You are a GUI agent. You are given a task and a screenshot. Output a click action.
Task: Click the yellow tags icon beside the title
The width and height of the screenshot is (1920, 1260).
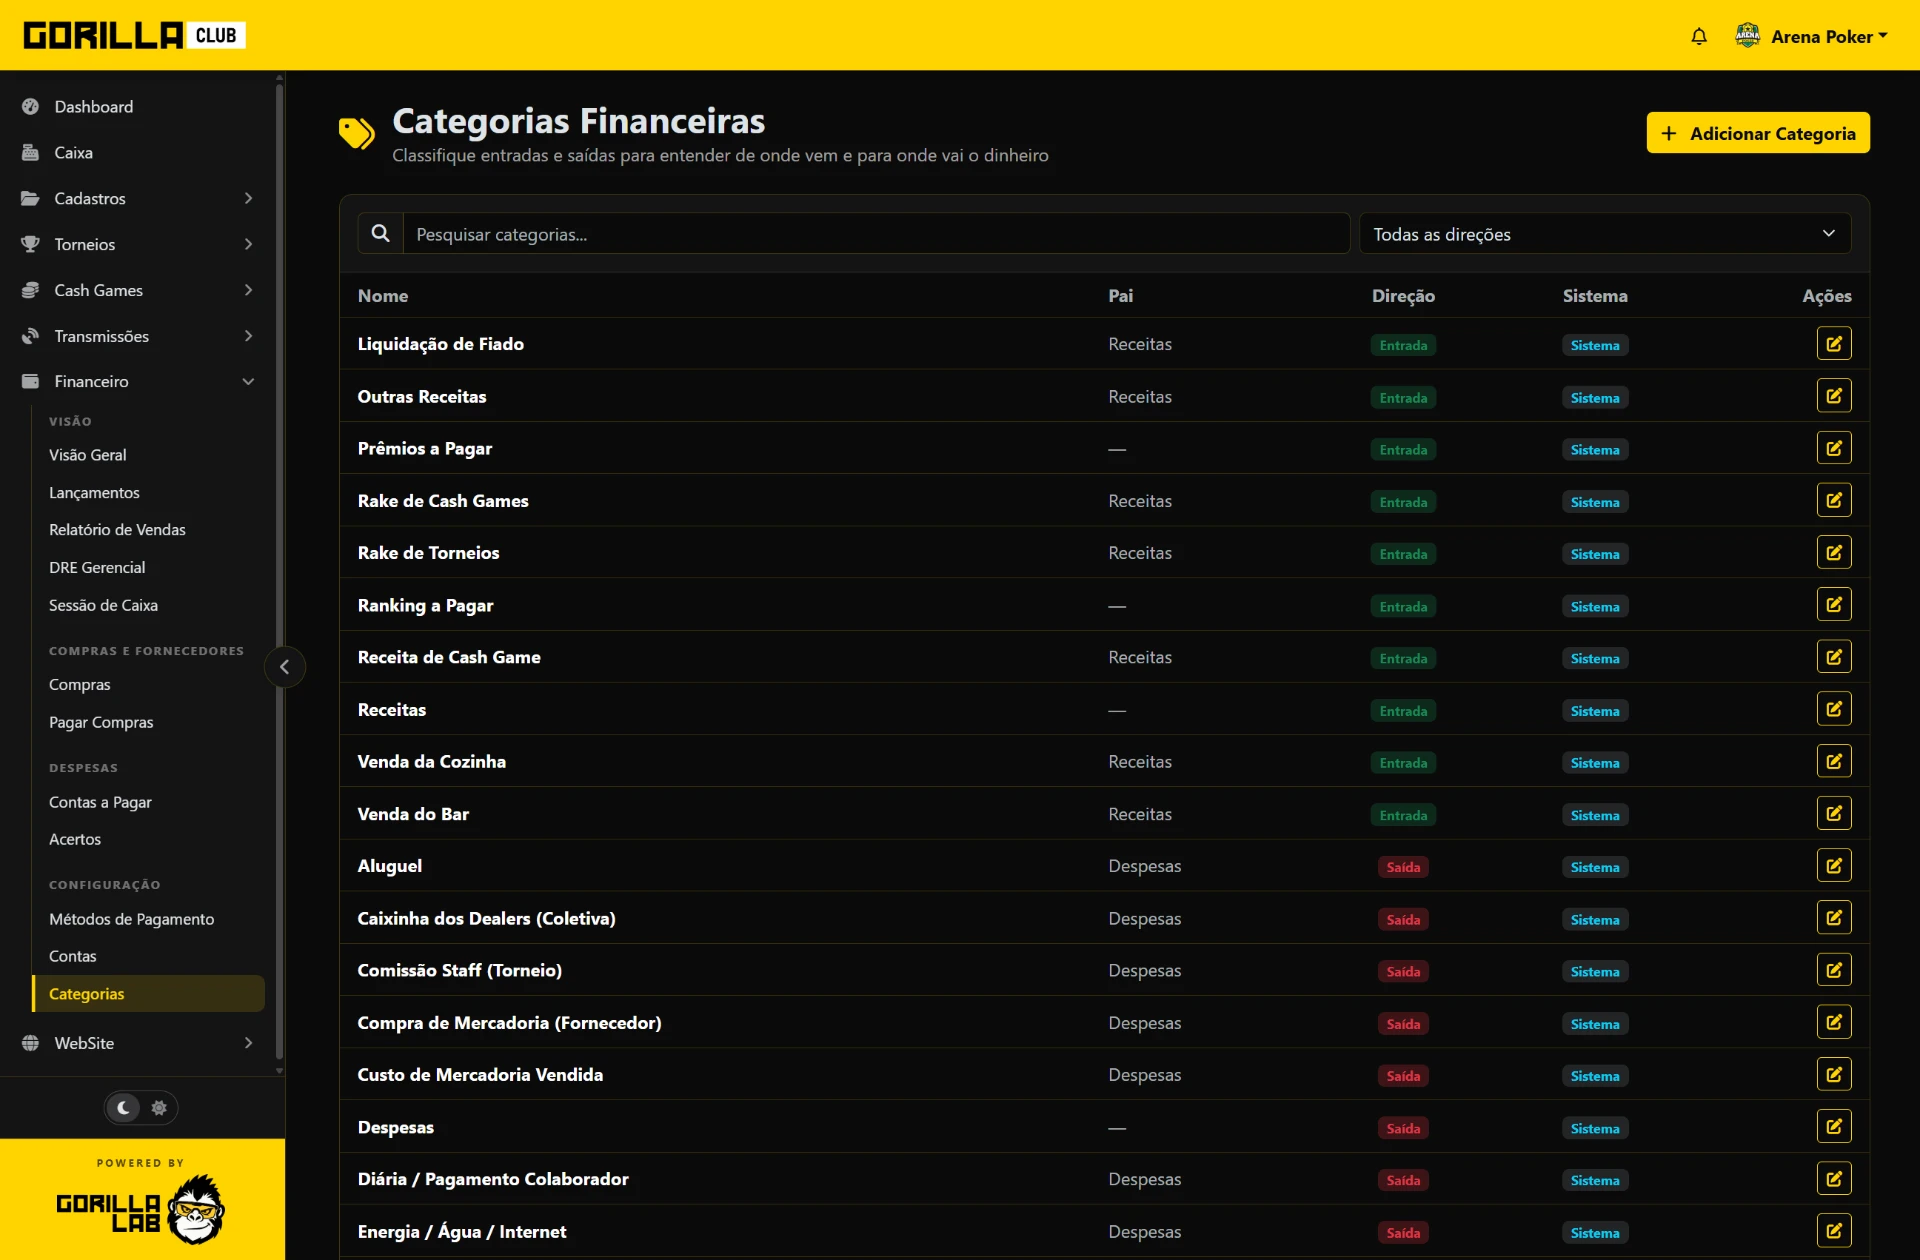[x=356, y=133]
